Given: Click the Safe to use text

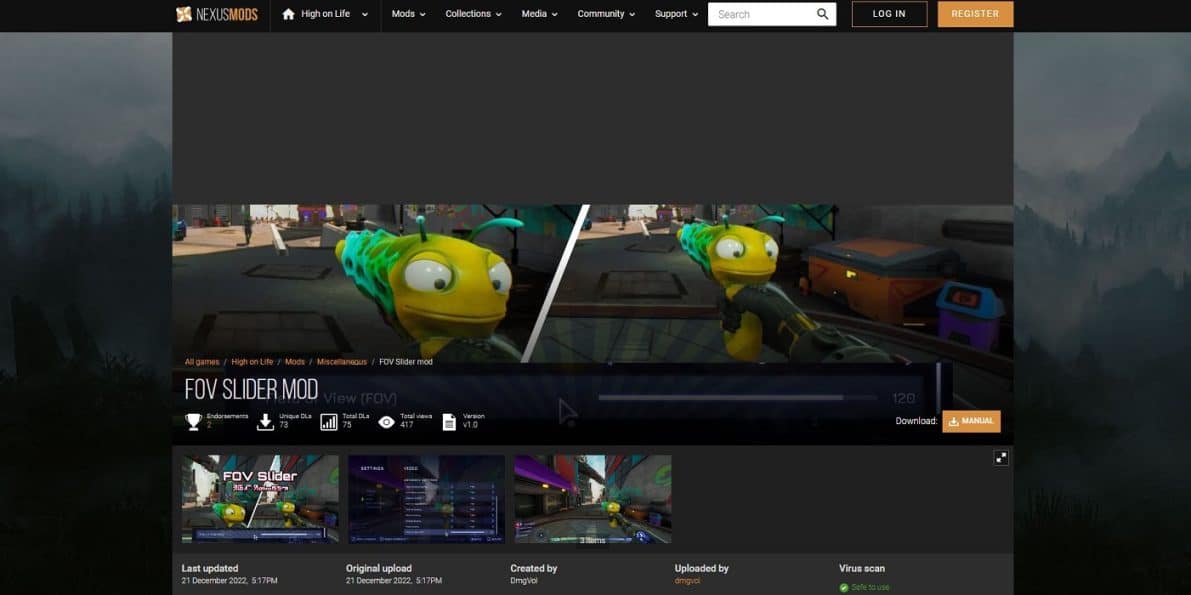Looking at the screenshot, I should coord(870,587).
